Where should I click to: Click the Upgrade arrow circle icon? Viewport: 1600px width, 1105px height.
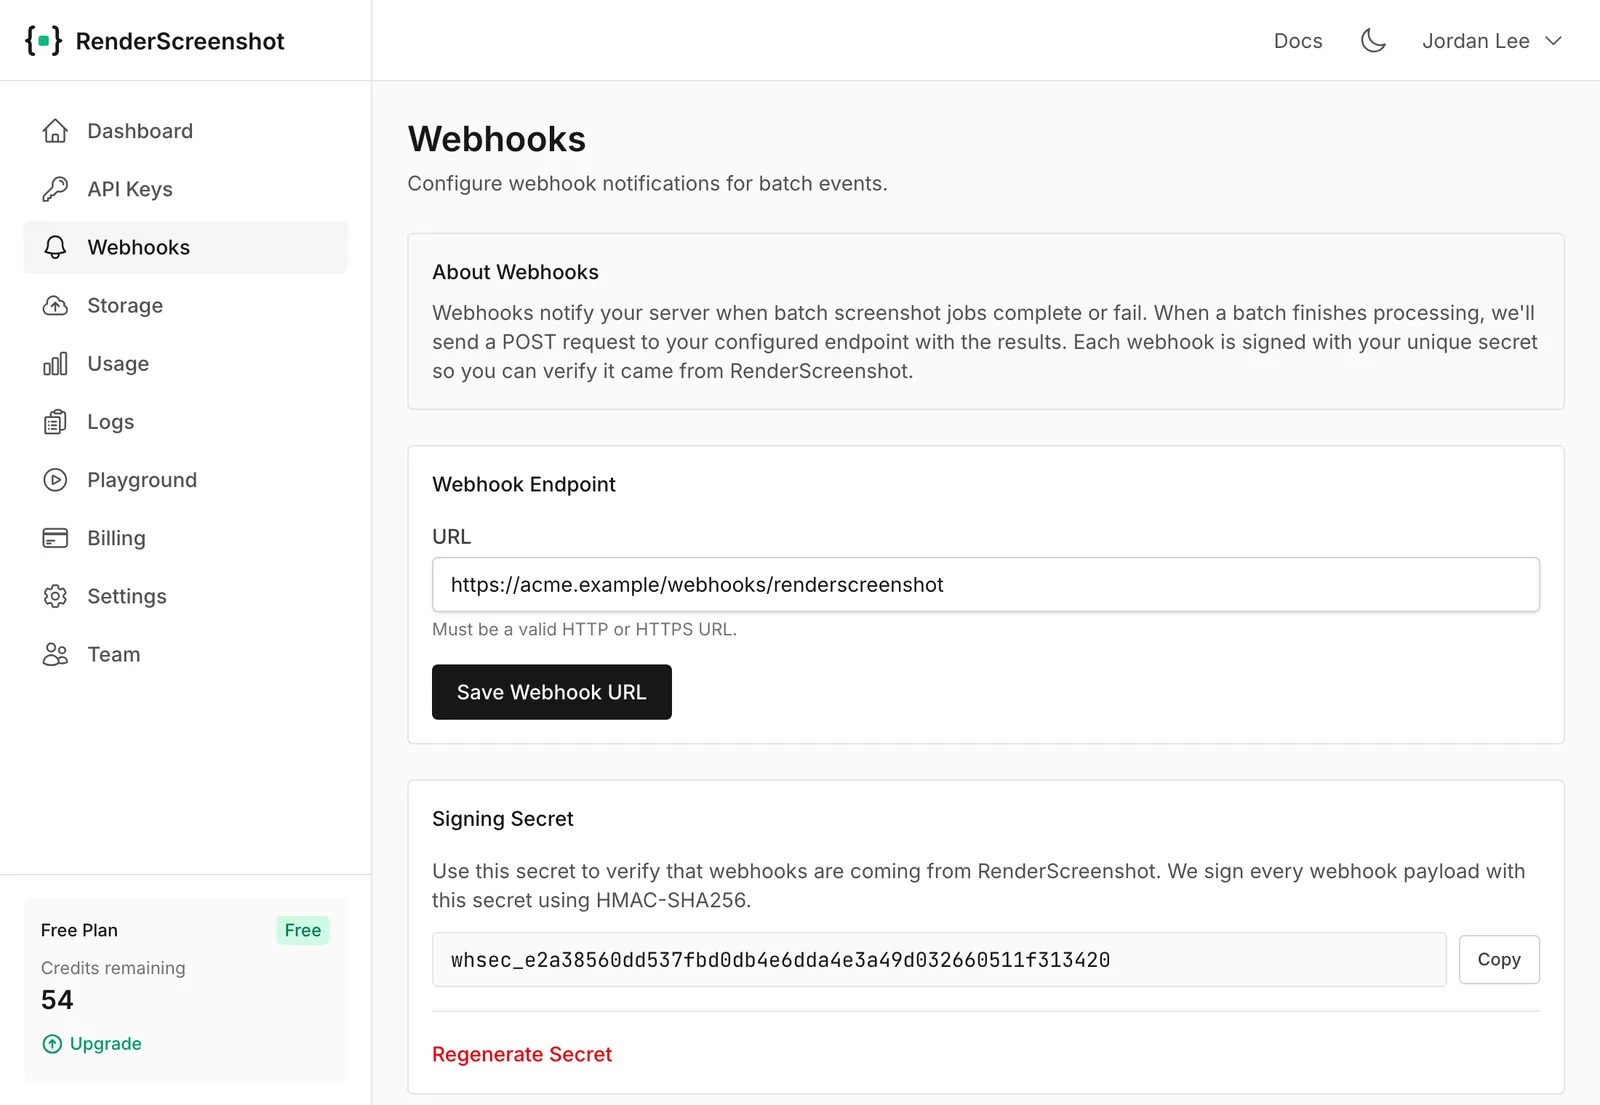(52, 1044)
